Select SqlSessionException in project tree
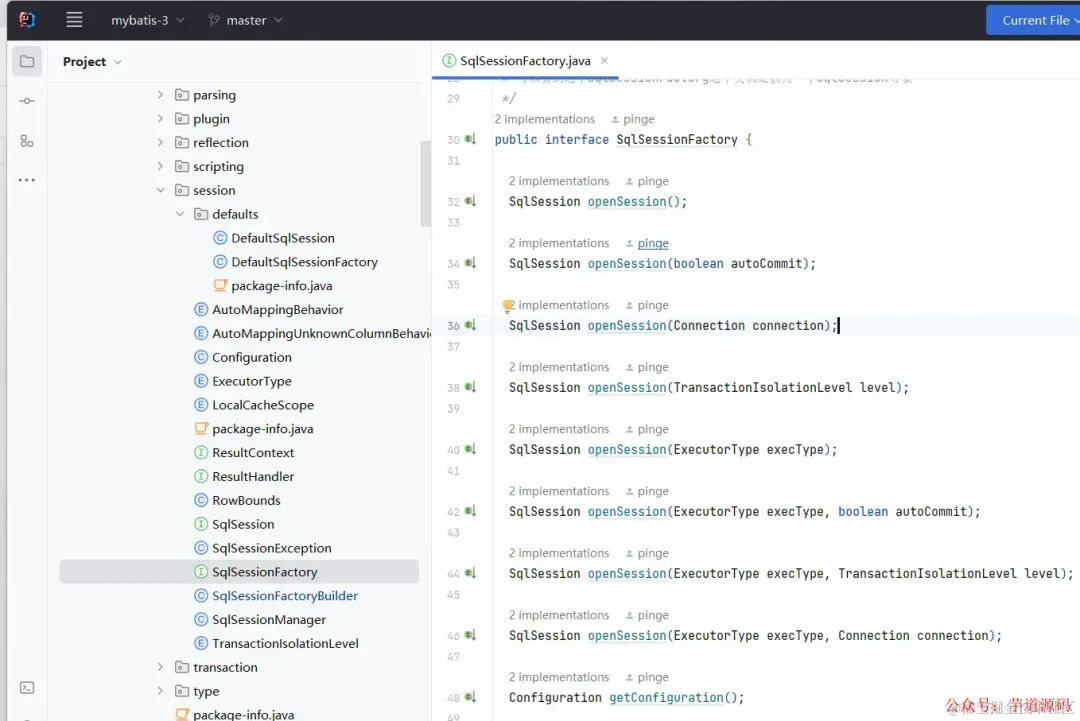Screen dimensions: 1080x721 tap(271, 548)
